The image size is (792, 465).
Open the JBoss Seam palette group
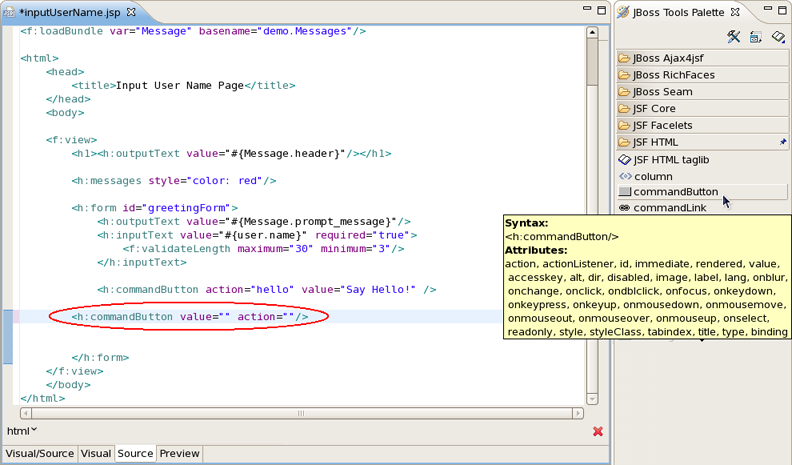click(662, 92)
